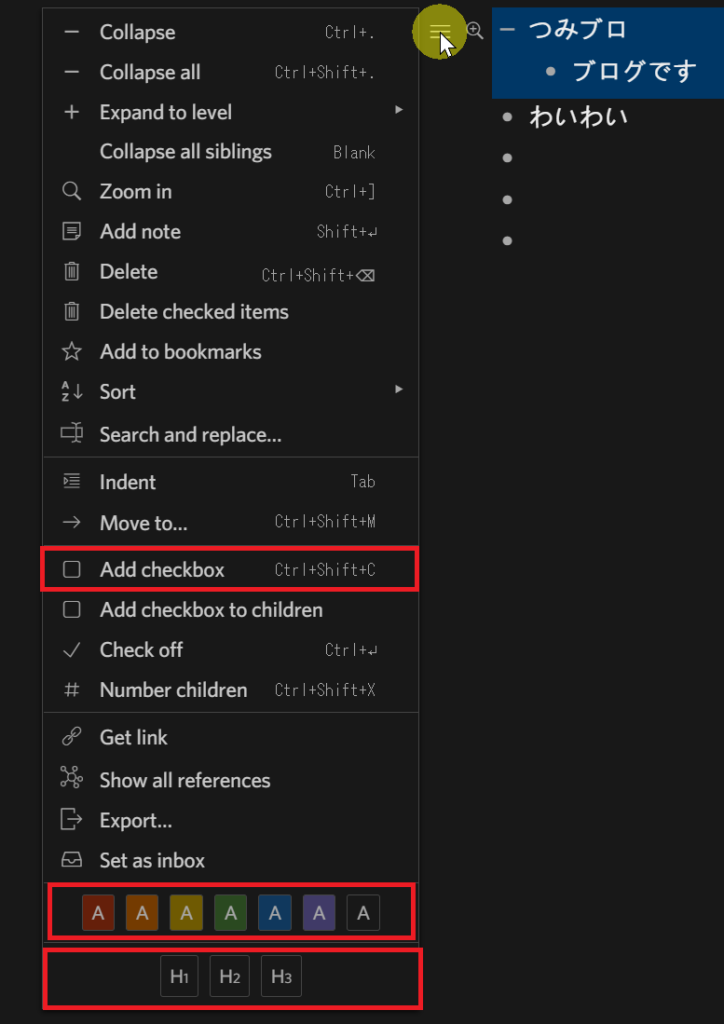Click the magnifier zoom icon next to つみブロ
The width and height of the screenshot is (724, 1024).
click(x=475, y=30)
